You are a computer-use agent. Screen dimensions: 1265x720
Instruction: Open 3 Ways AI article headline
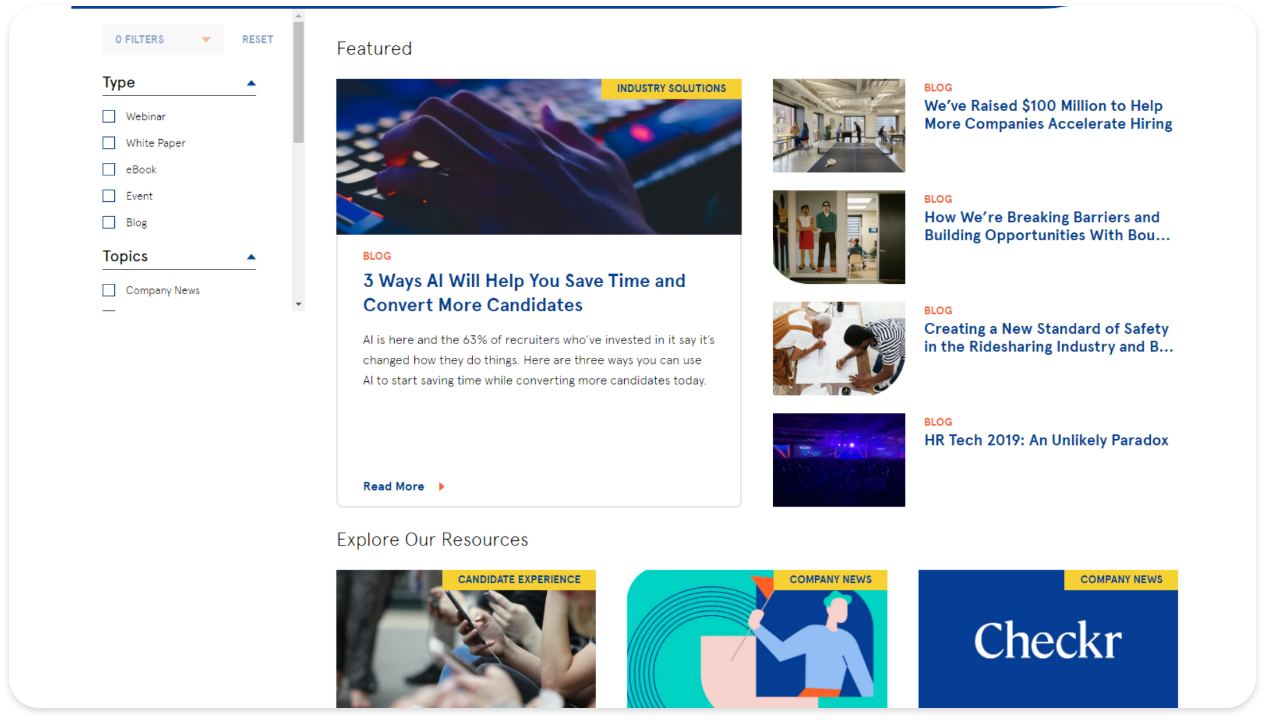pos(524,293)
